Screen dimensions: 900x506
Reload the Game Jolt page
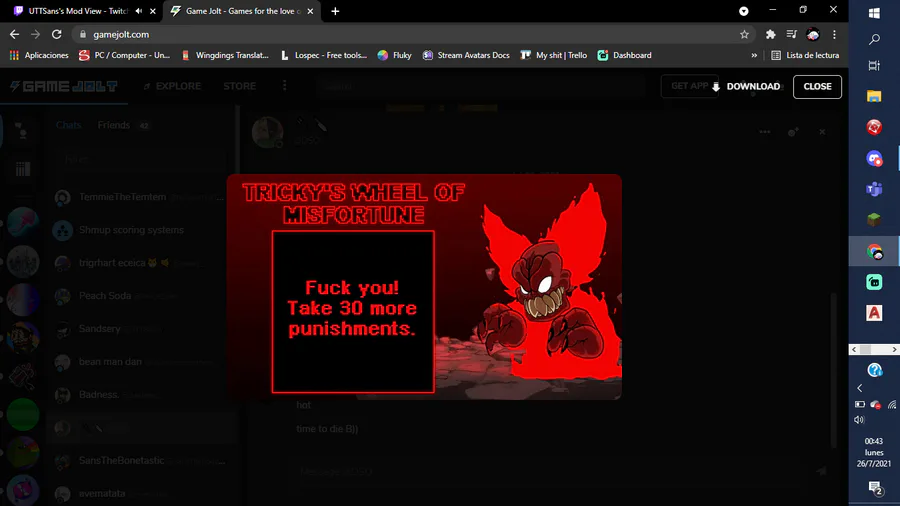pyautogui.click(x=56, y=34)
